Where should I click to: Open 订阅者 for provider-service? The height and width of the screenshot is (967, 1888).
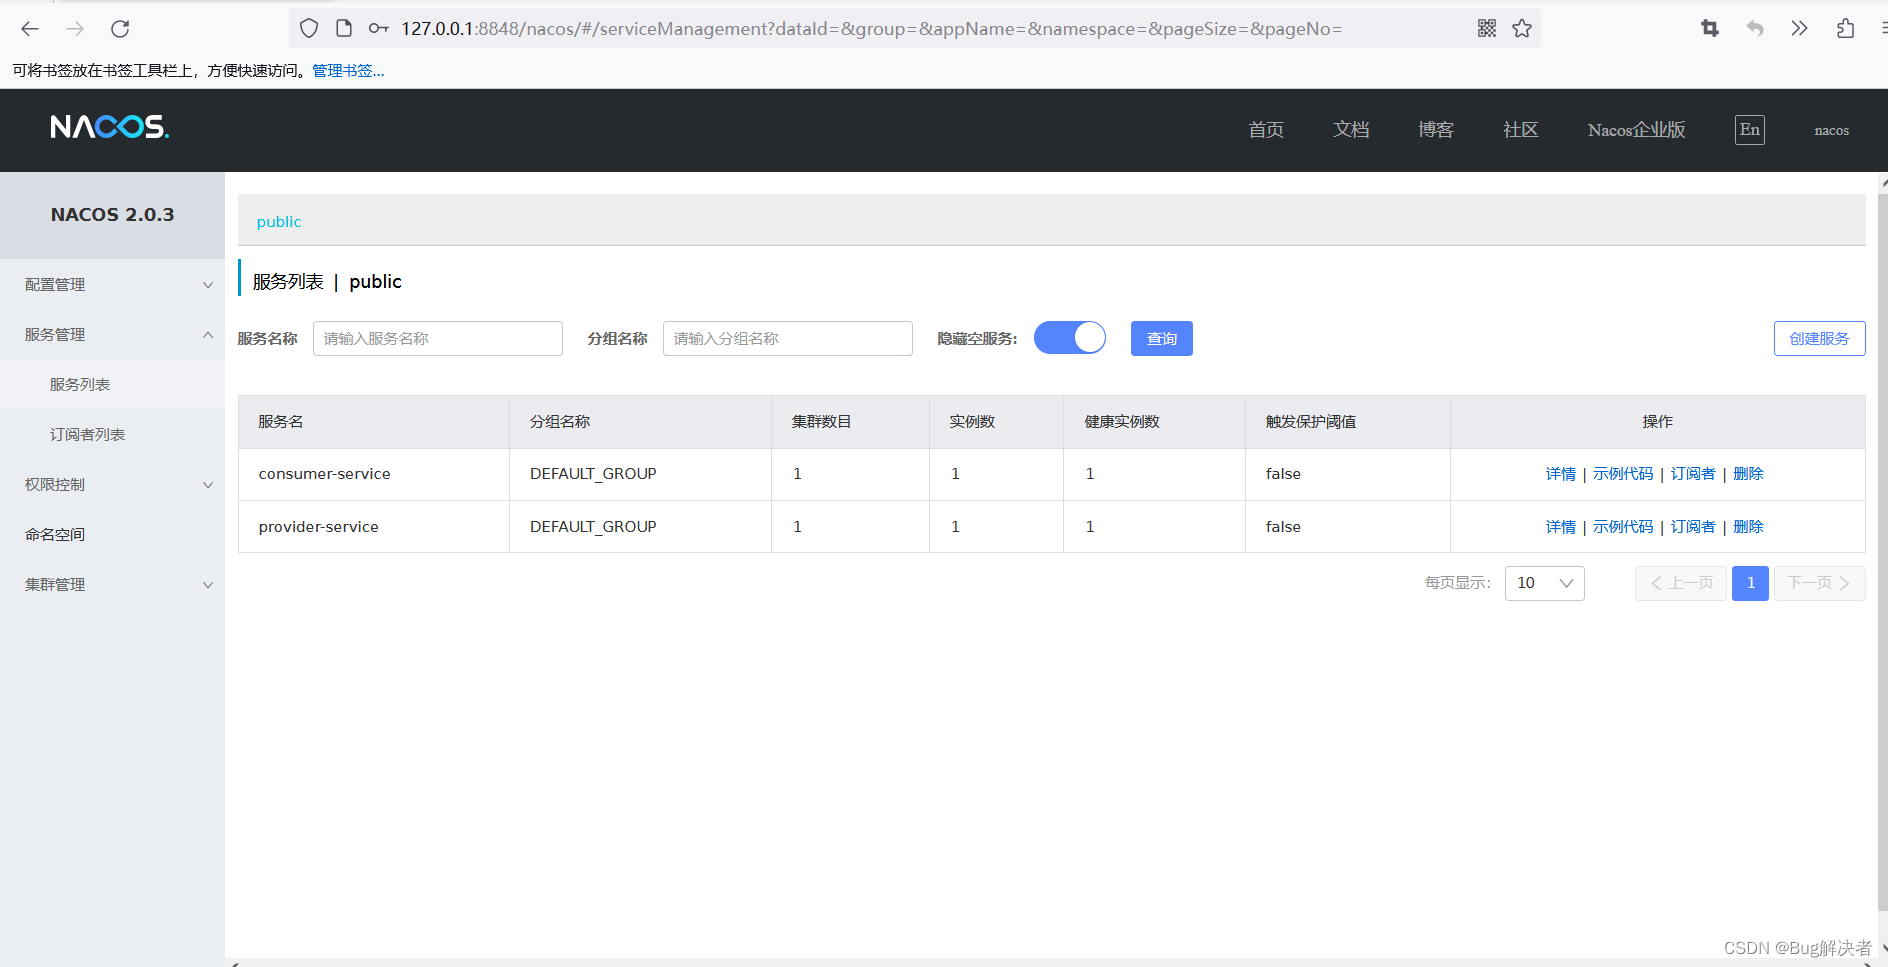coord(1693,527)
